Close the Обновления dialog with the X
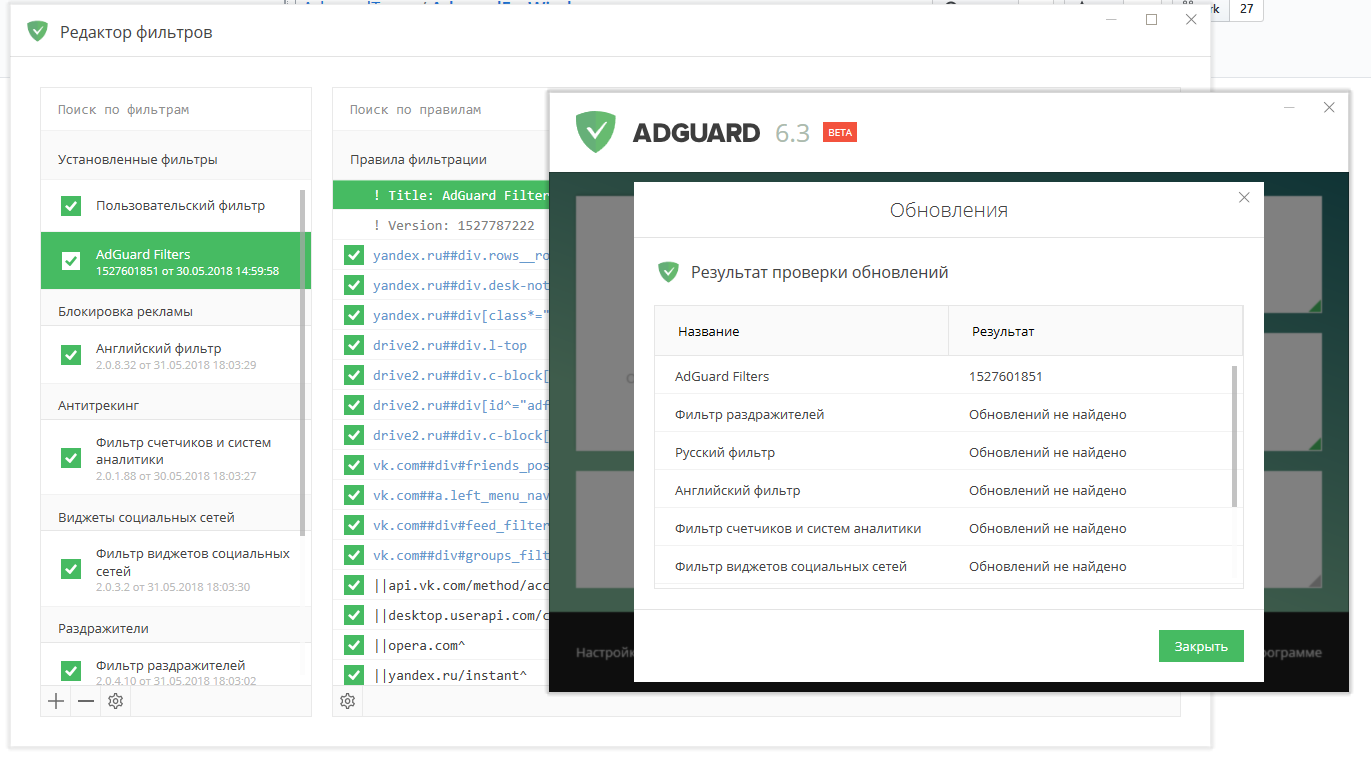This screenshot has width=1371, height=783. click(x=1244, y=198)
